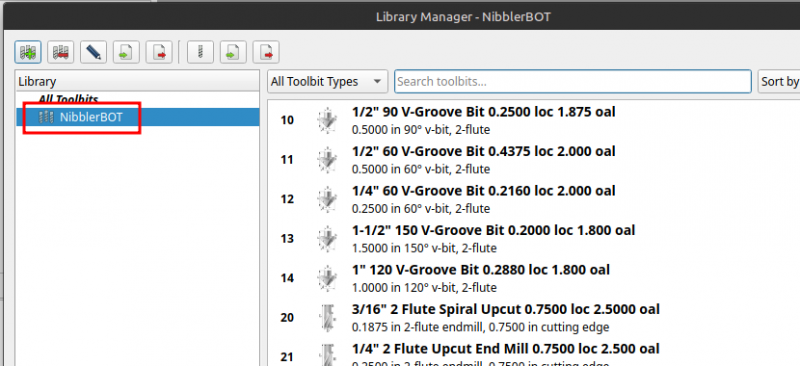Click "1.0000 in 120° v-bit, 2-flute" description

tap(424, 287)
